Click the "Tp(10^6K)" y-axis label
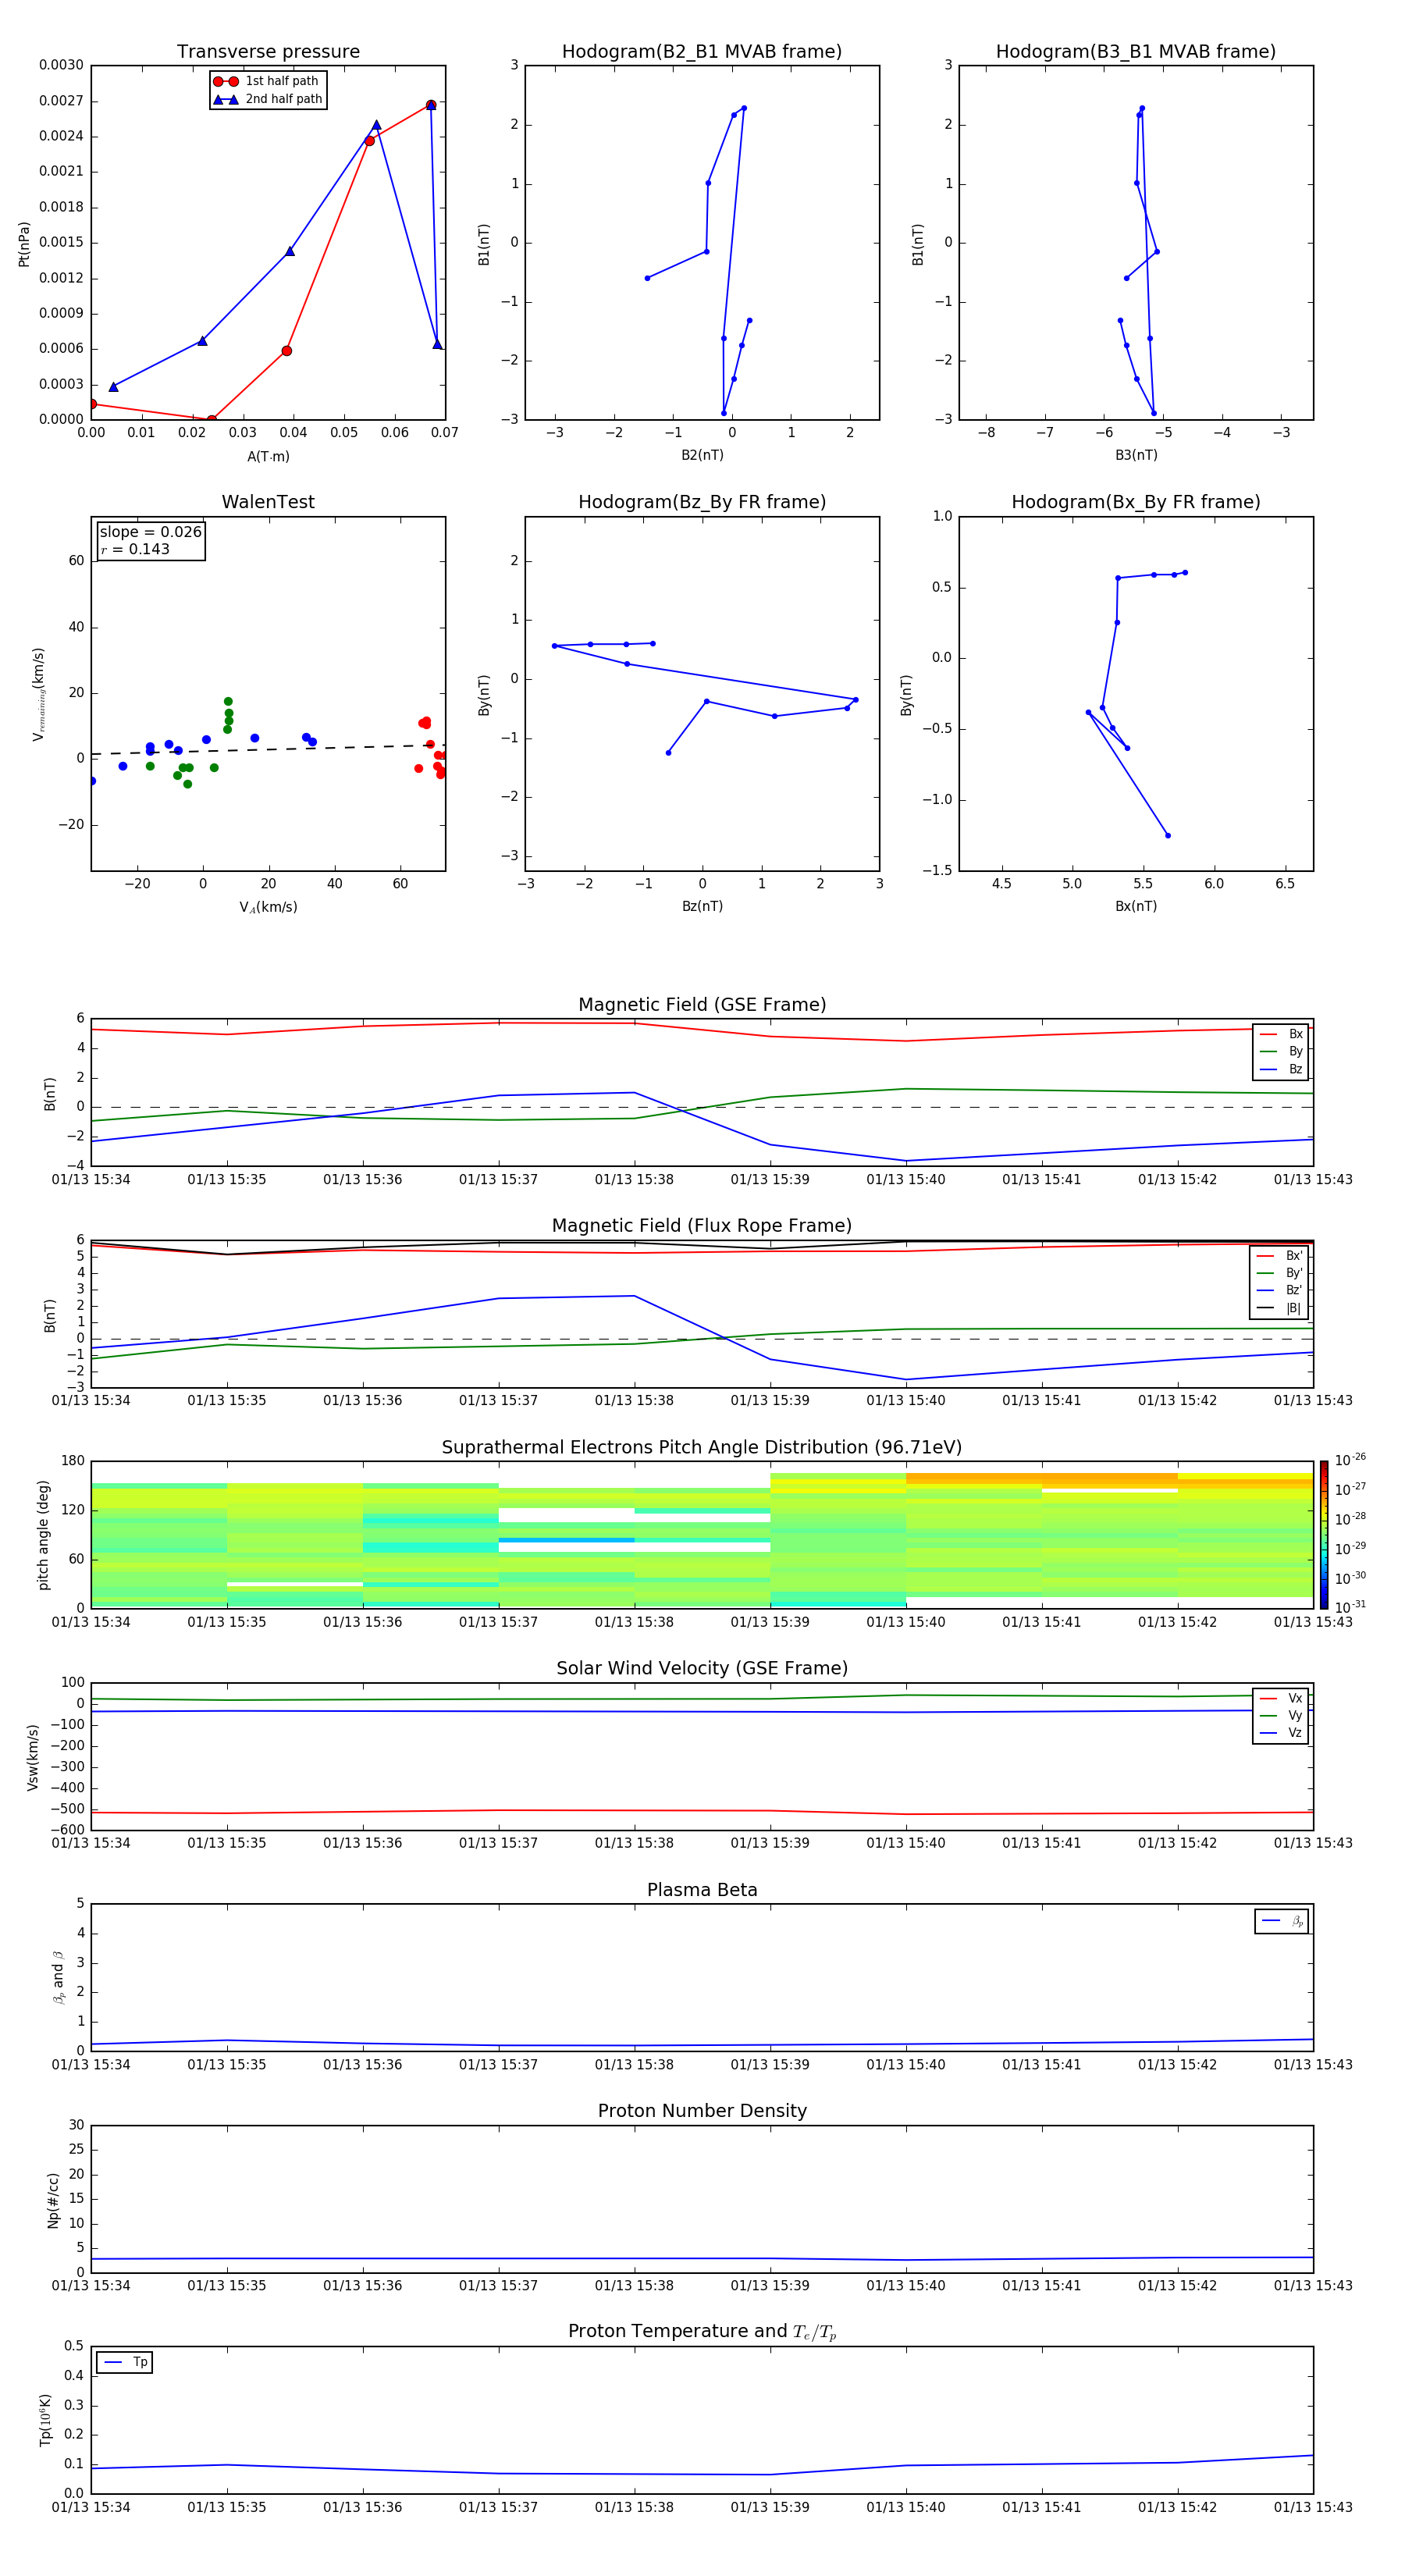The image size is (1405, 2576). click(45, 2420)
